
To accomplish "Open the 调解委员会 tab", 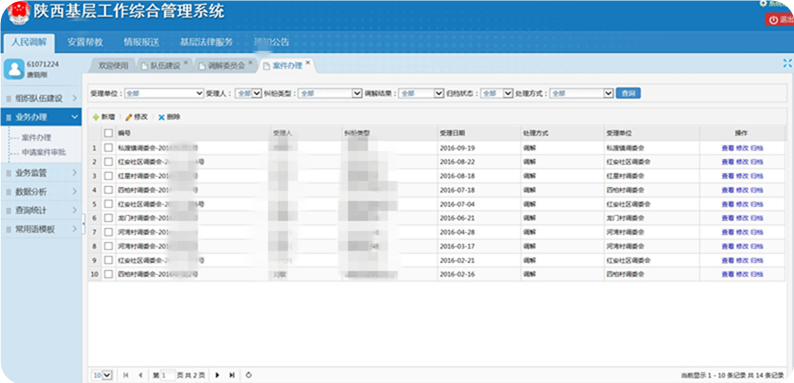I will tap(226, 65).
